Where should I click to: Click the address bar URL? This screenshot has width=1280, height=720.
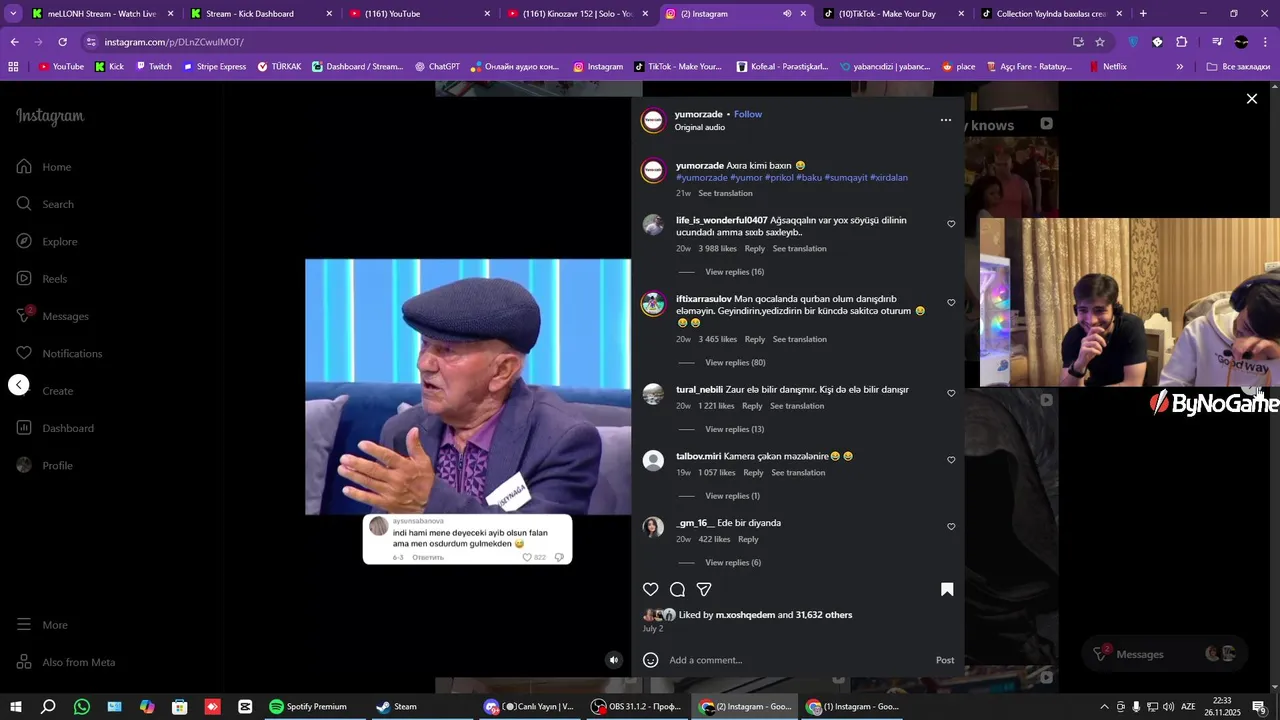pos(174,42)
